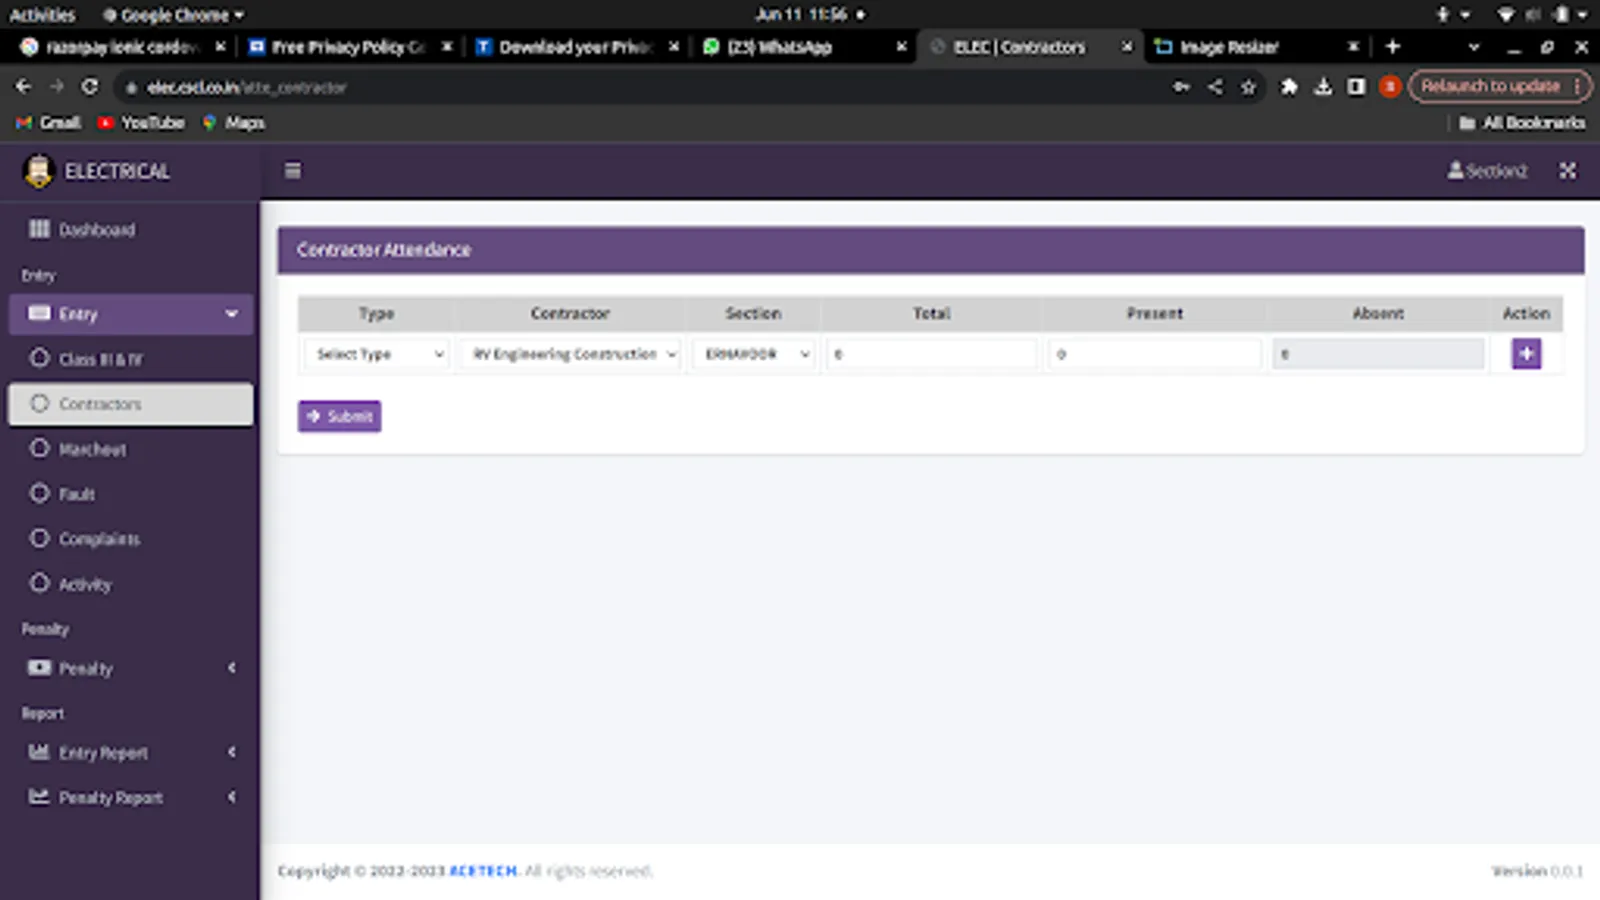Open the Complaints sidebar item
Image resolution: width=1600 pixels, height=900 pixels.
(x=130, y=539)
